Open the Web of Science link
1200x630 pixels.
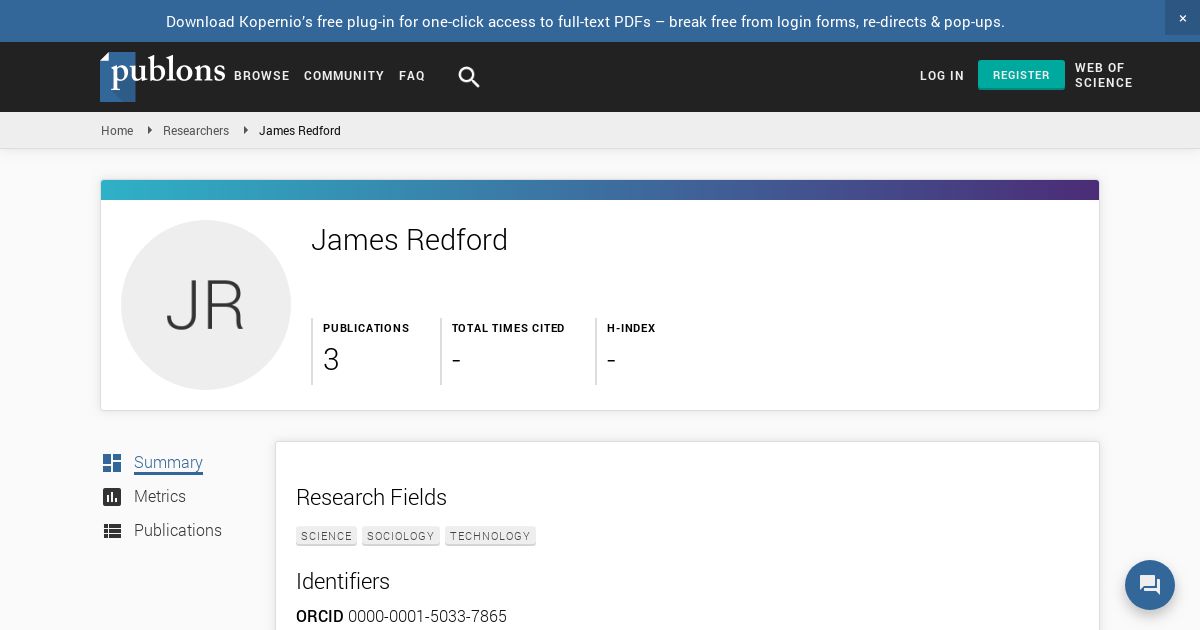pos(1103,76)
